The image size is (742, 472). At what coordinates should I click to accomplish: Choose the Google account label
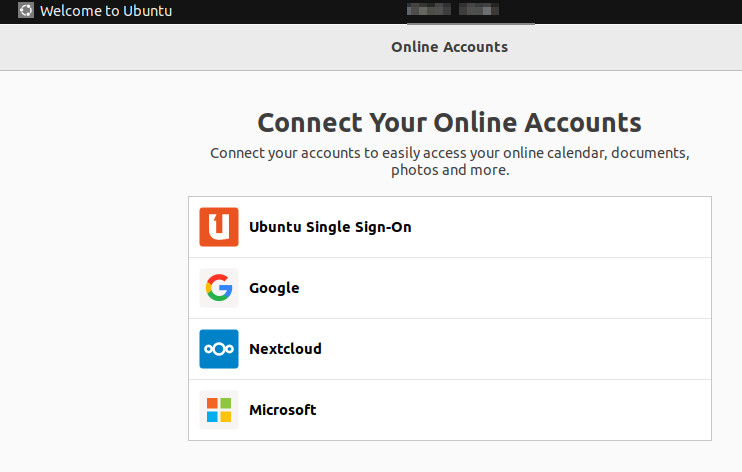click(x=274, y=288)
